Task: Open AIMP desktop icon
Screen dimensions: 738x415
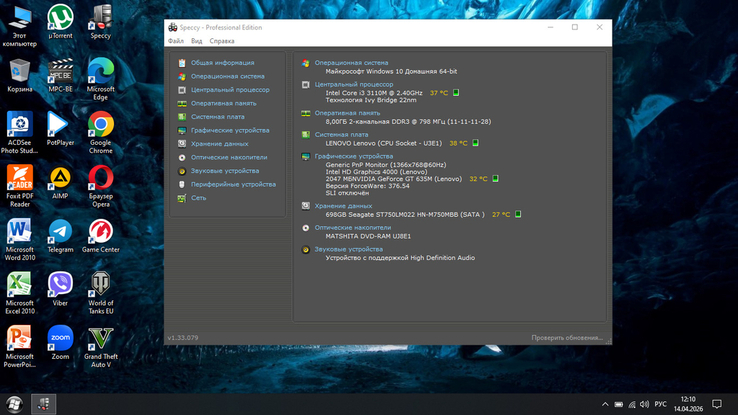Action: [x=60, y=183]
